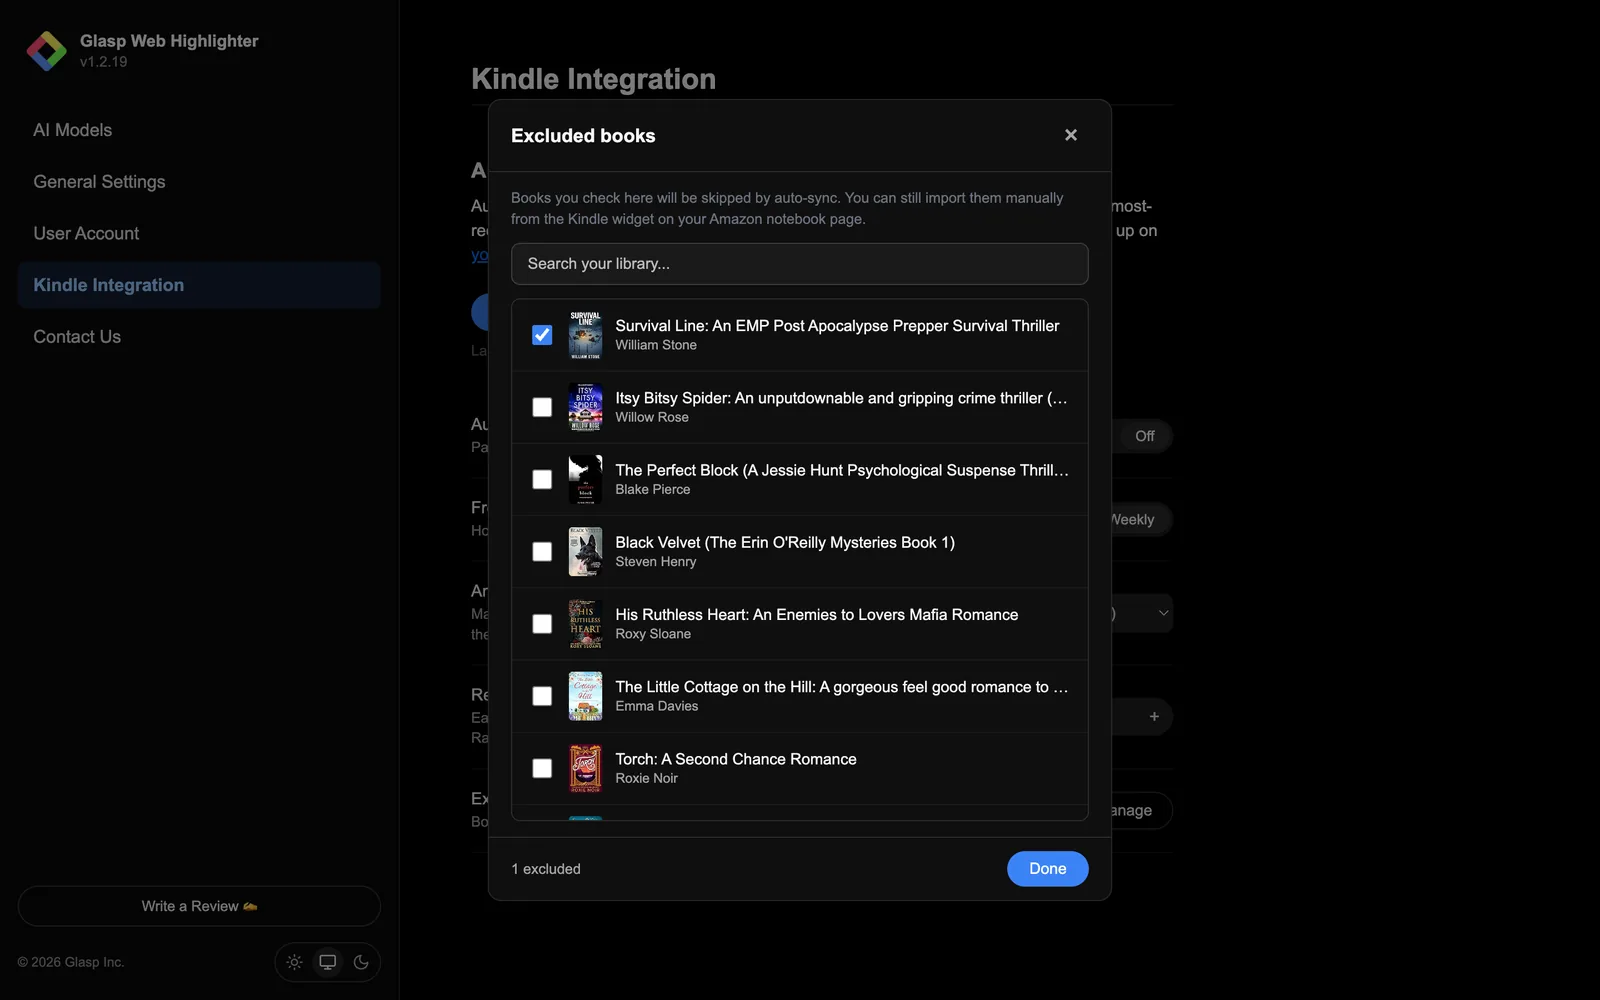The image size is (1600, 1000).
Task: Click the Glasp Web Highlighter logo
Action: 46,51
